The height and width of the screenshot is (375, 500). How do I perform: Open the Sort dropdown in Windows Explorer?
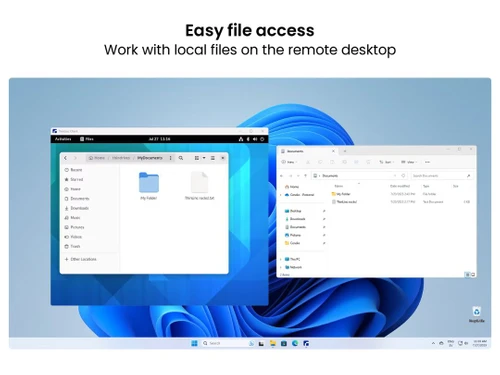coord(387,162)
